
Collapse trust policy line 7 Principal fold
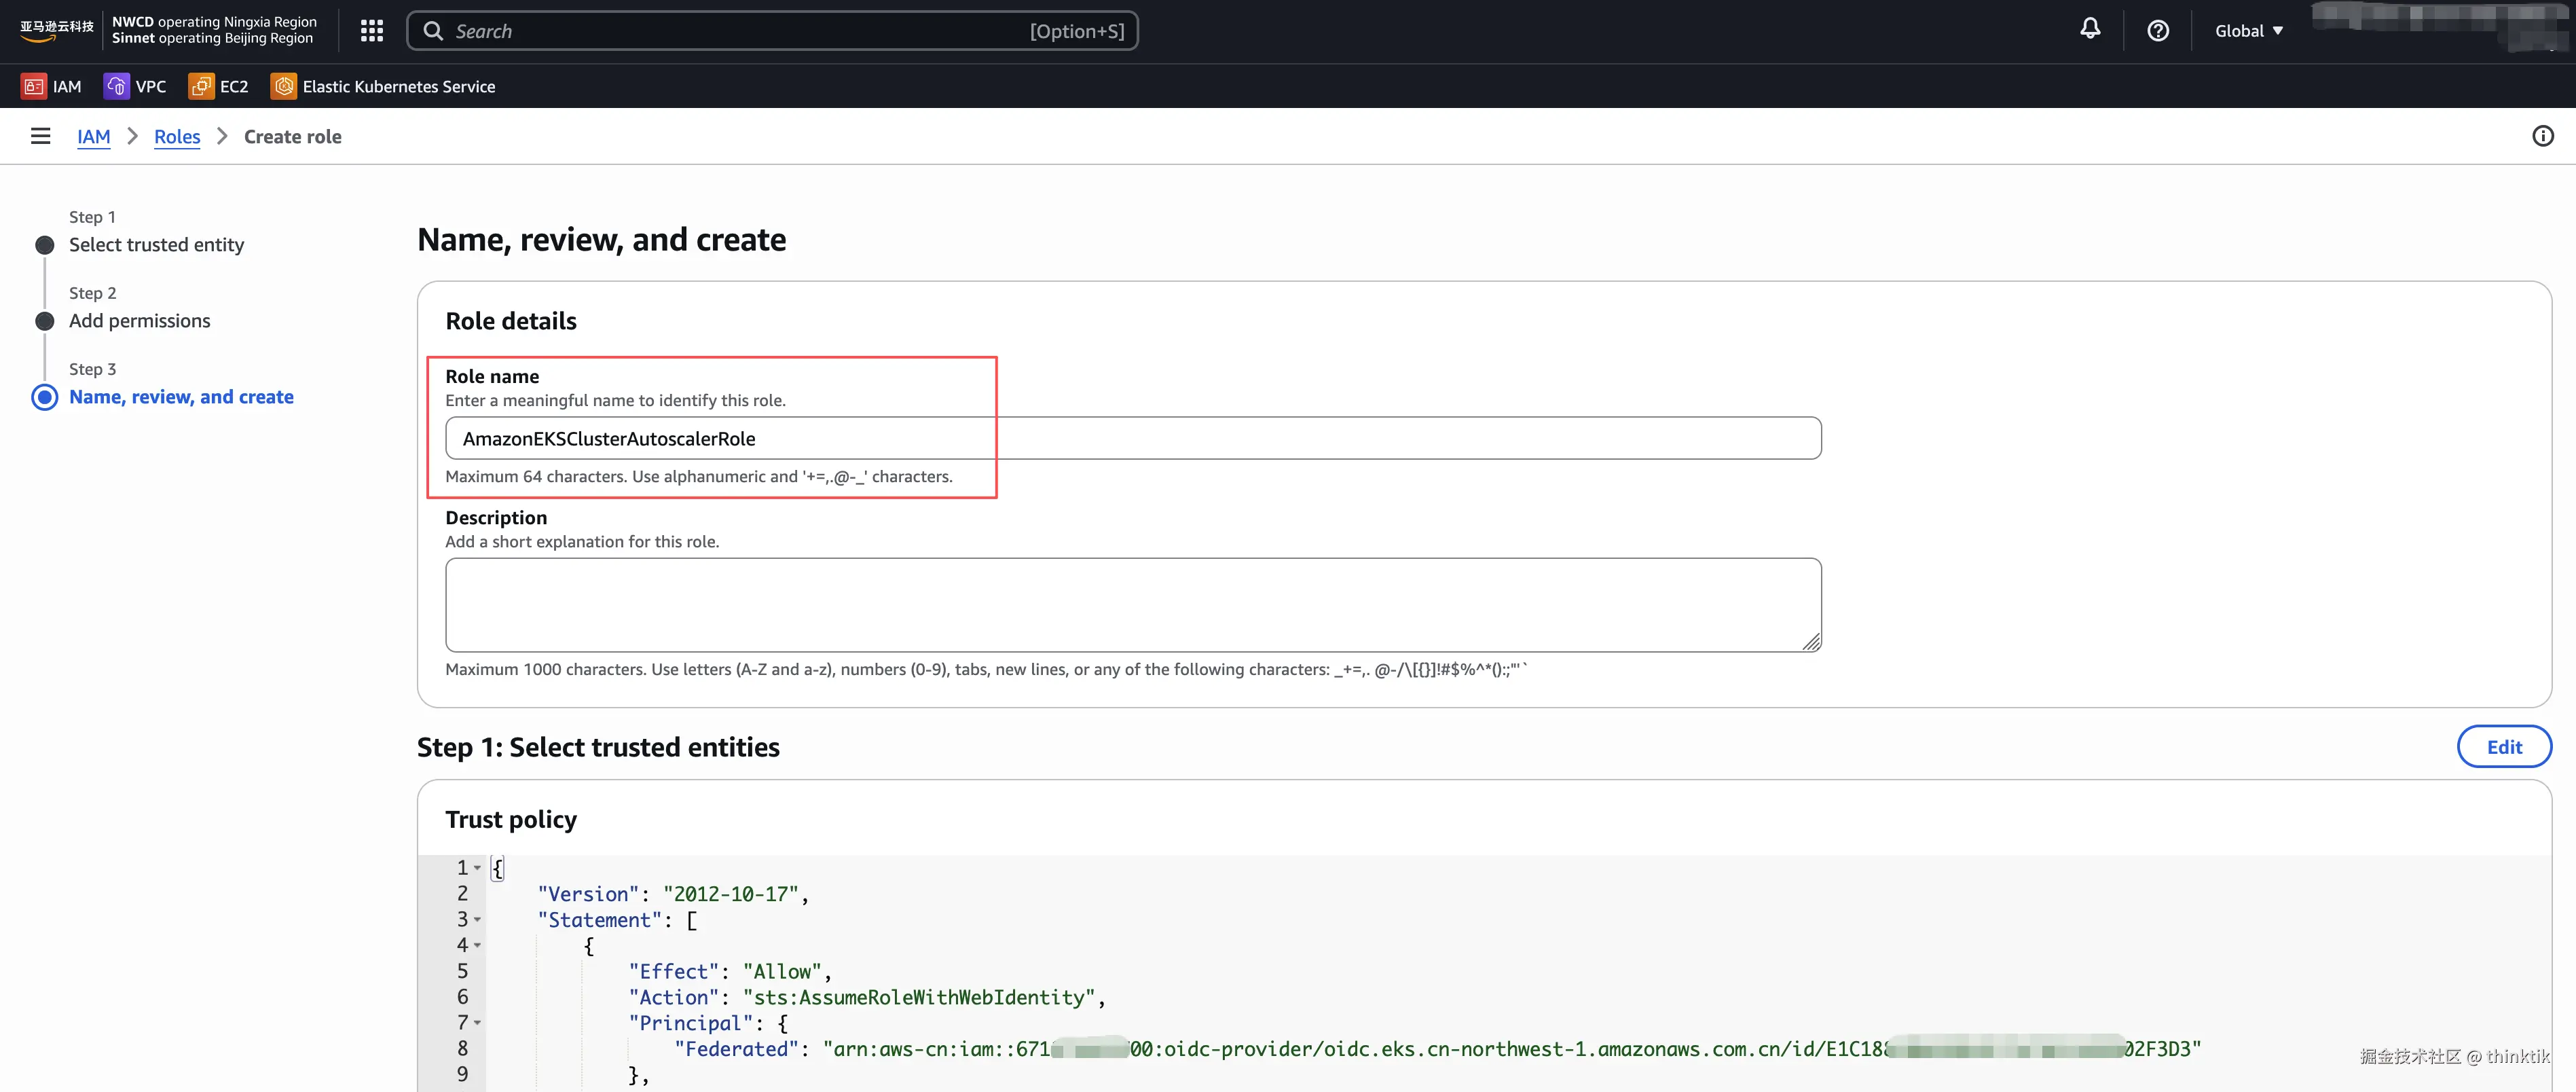tap(477, 1023)
